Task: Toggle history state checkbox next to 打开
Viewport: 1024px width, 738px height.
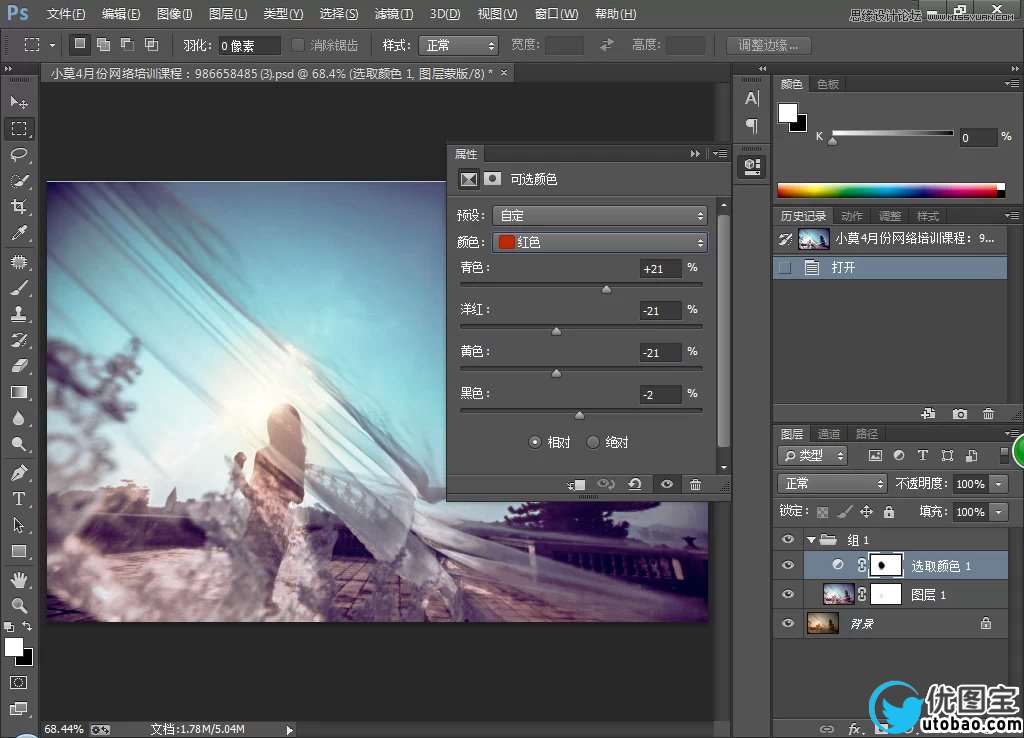Action: [786, 268]
